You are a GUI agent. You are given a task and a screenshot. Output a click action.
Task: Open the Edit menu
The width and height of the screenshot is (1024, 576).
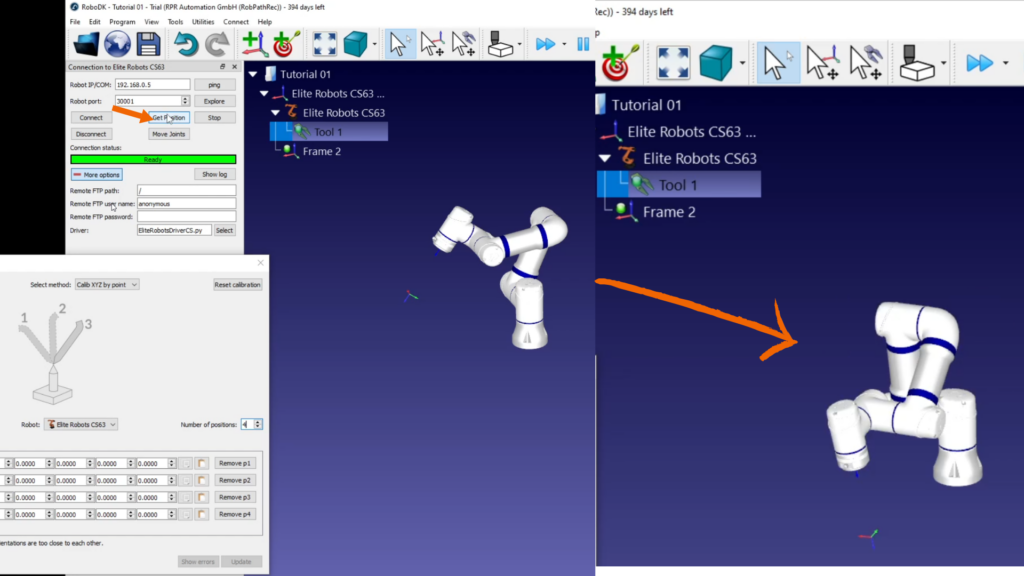point(95,22)
